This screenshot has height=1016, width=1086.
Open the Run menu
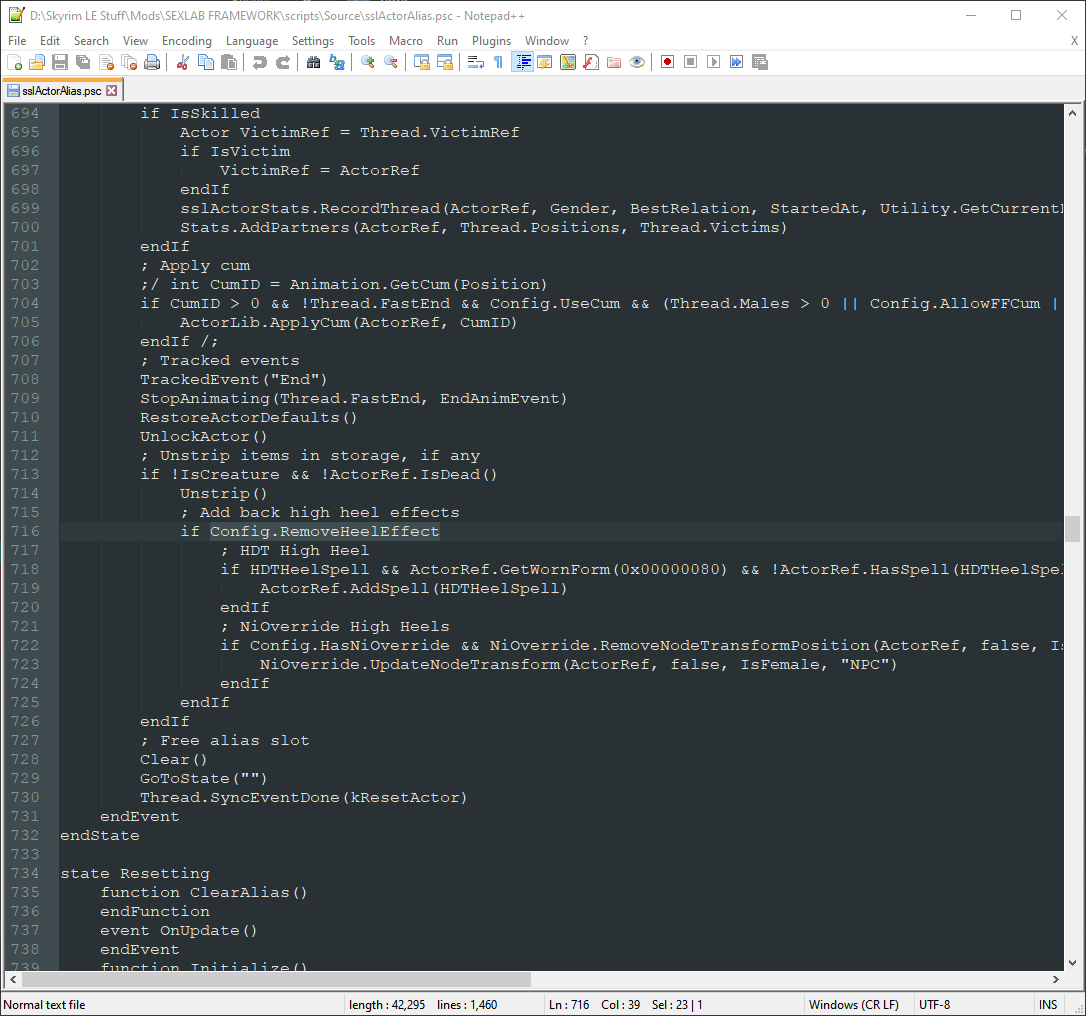447,41
